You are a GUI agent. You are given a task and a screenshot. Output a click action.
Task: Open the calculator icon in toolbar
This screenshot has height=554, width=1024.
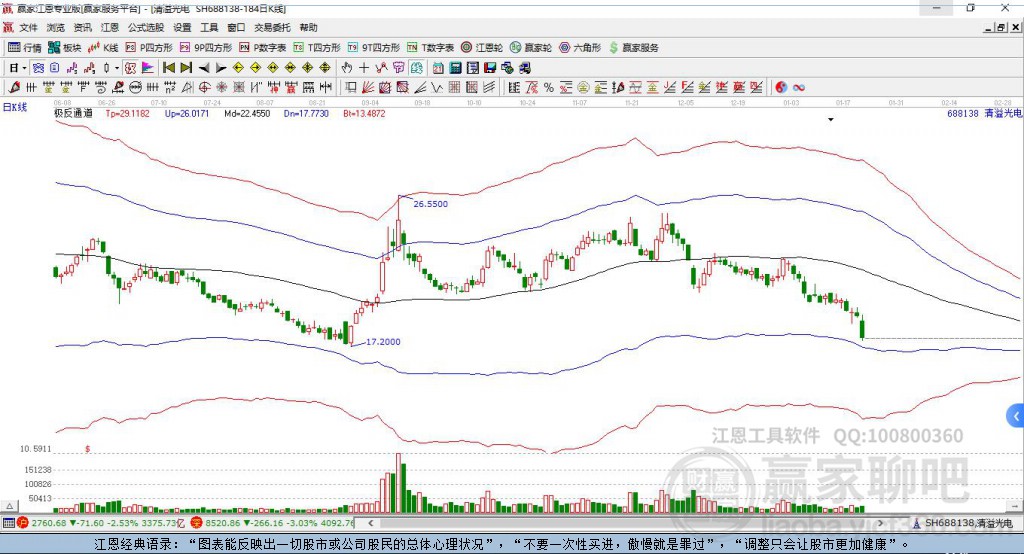pyautogui.click(x=455, y=68)
